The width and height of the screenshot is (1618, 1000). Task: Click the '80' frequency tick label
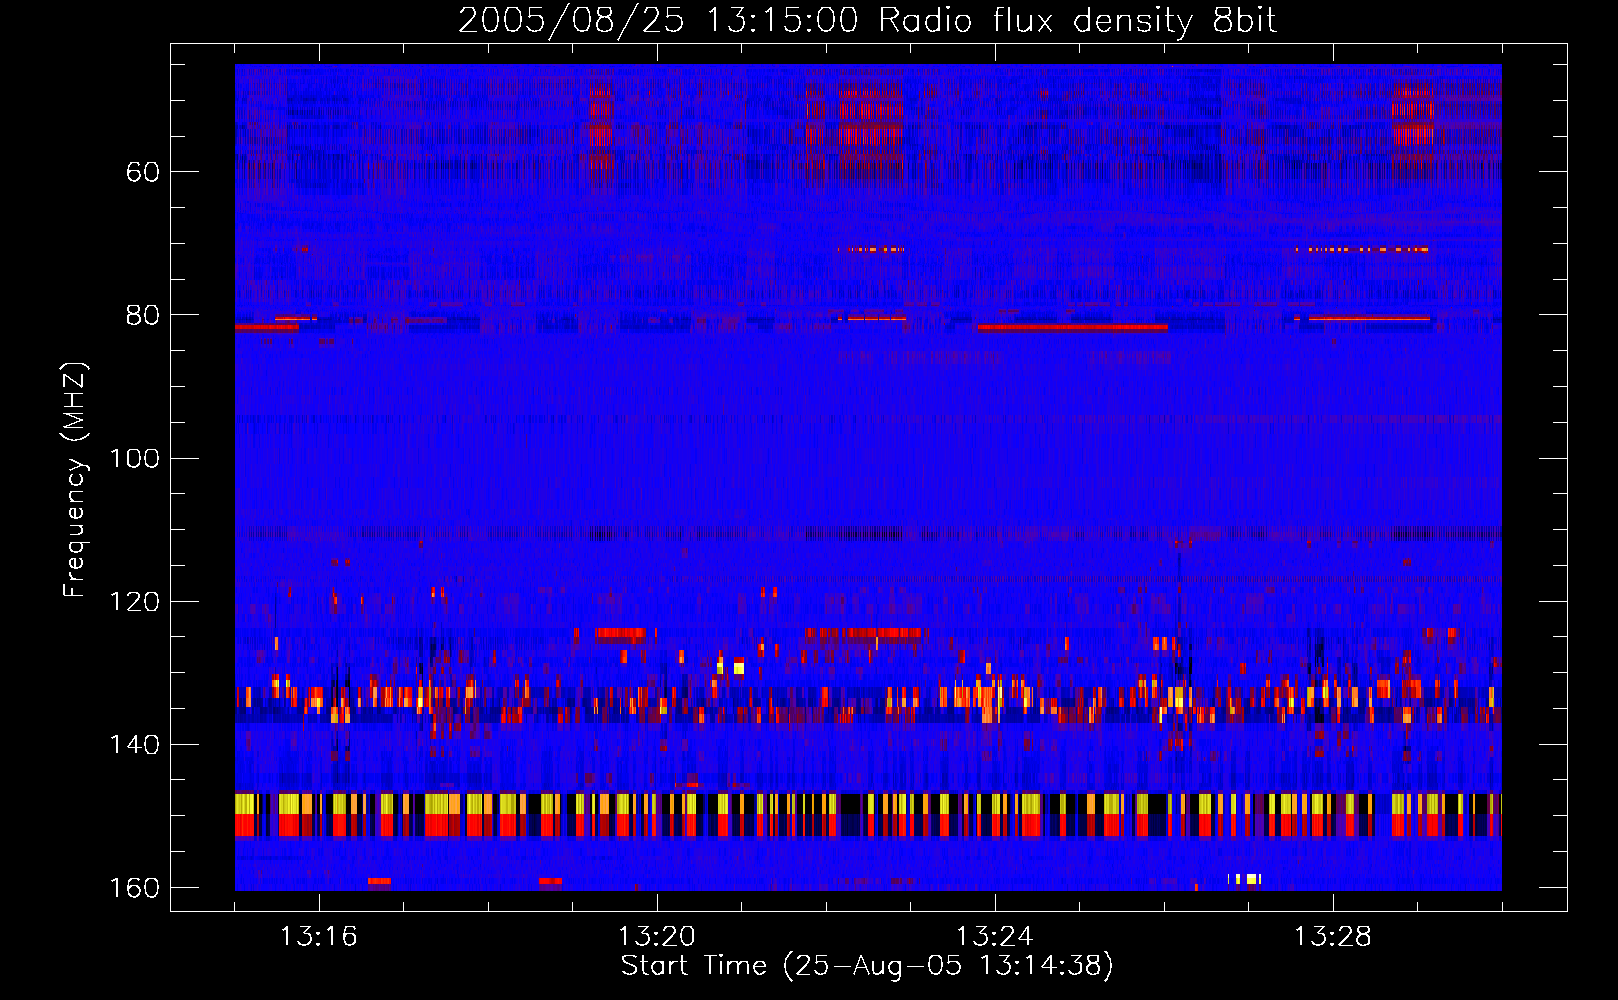tap(143, 315)
